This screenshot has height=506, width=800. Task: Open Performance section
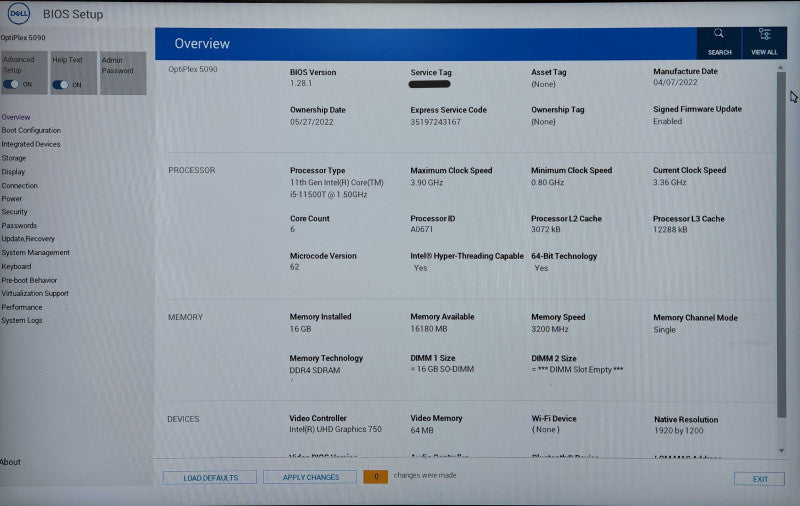pyautogui.click(x=22, y=307)
